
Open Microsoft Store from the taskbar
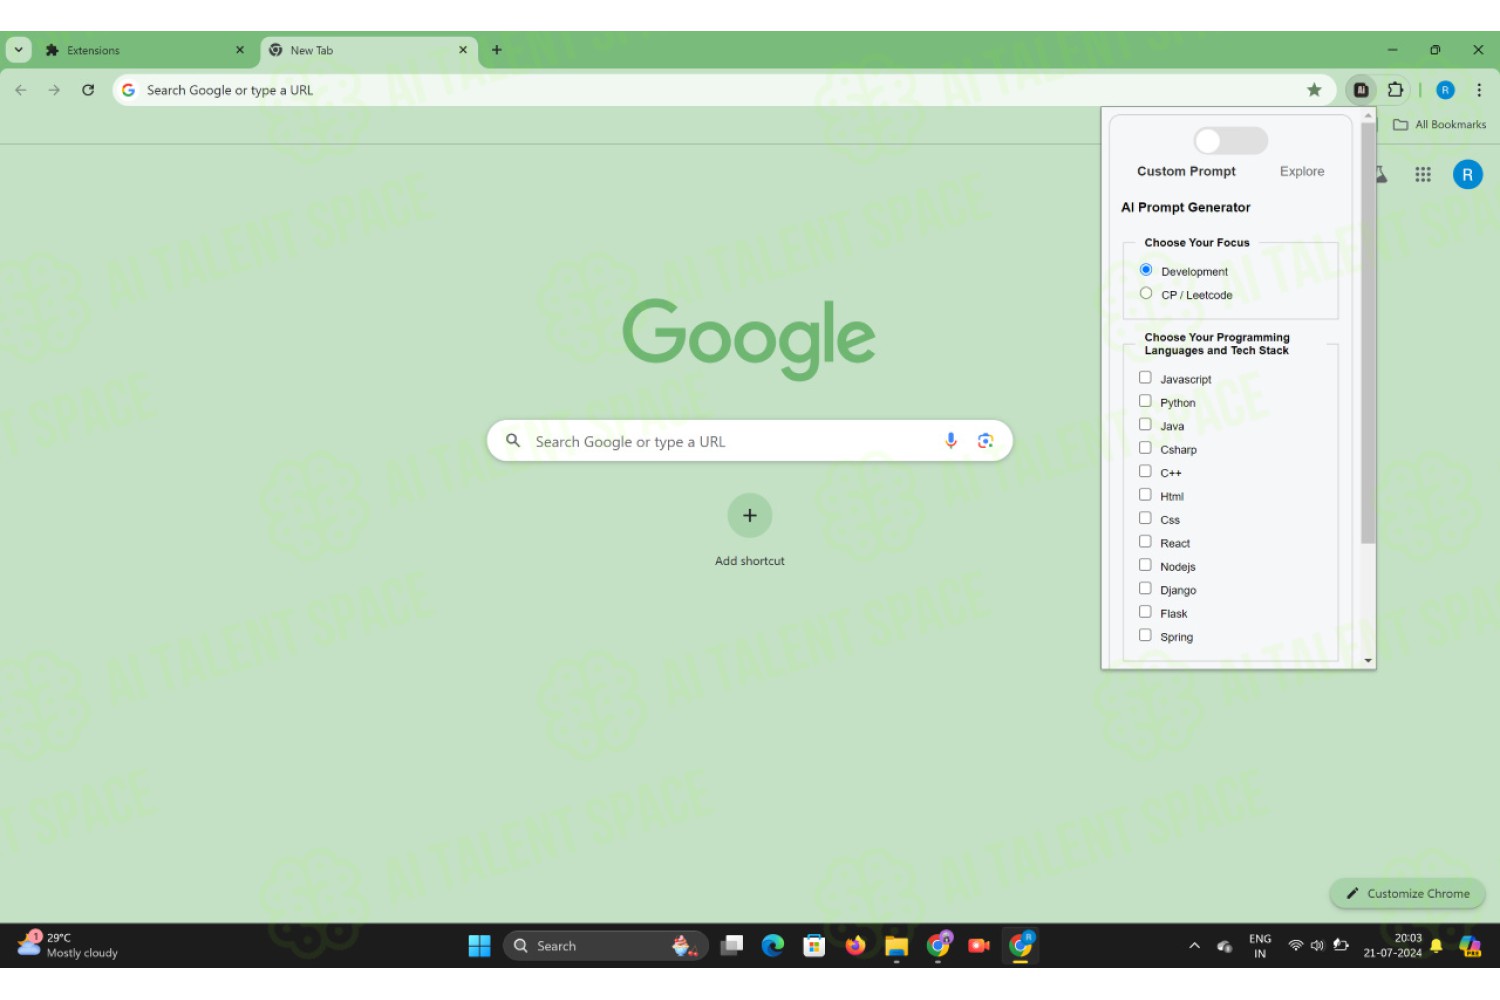coord(814,946)
